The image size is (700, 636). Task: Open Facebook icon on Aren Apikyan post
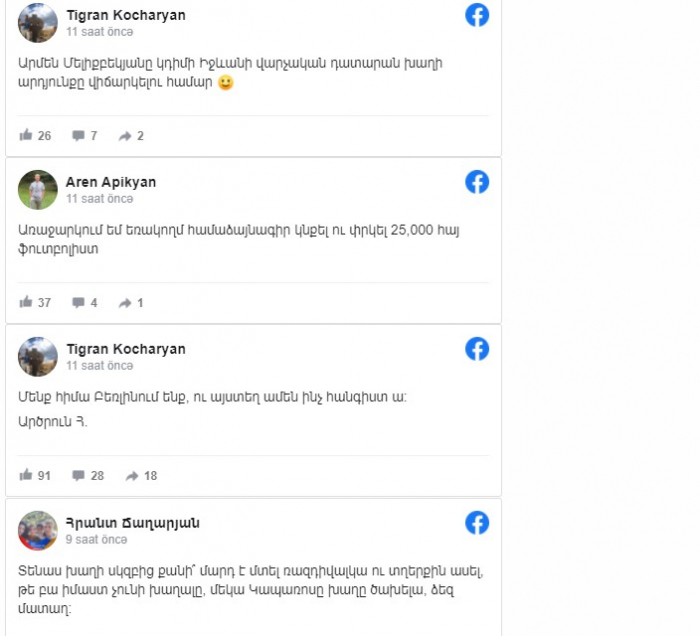[477, 182]
